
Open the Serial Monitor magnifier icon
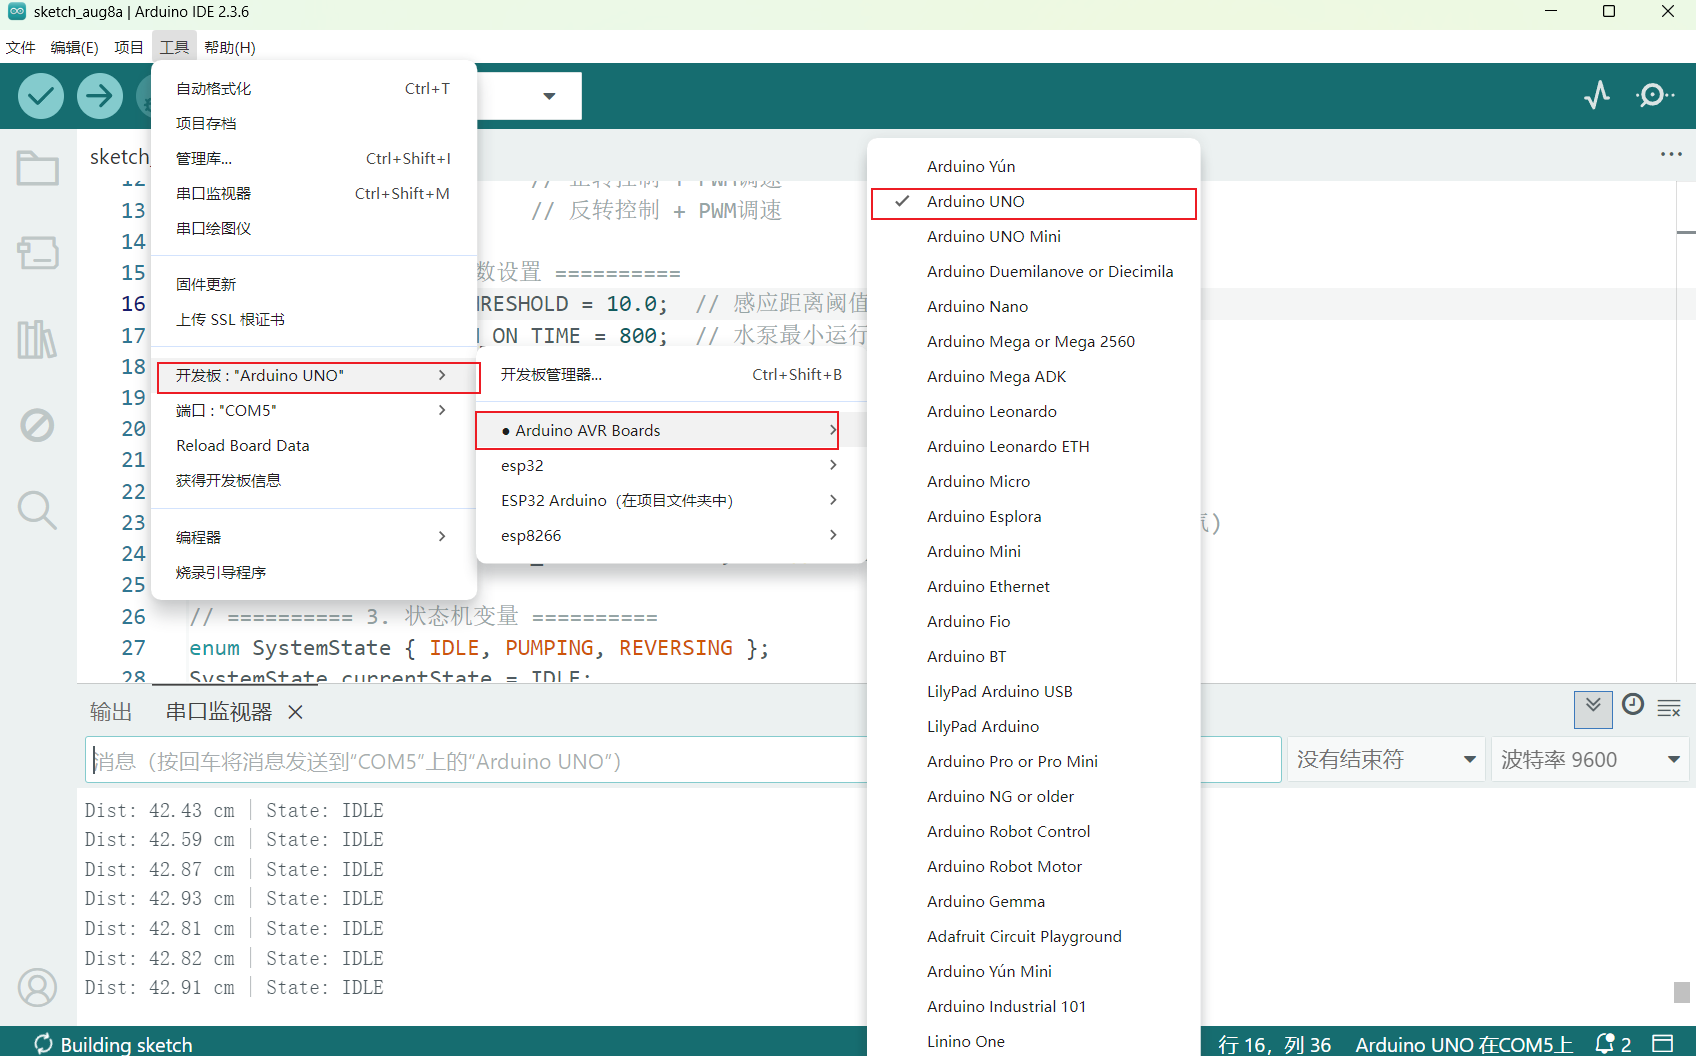(x=1655, y=95)
